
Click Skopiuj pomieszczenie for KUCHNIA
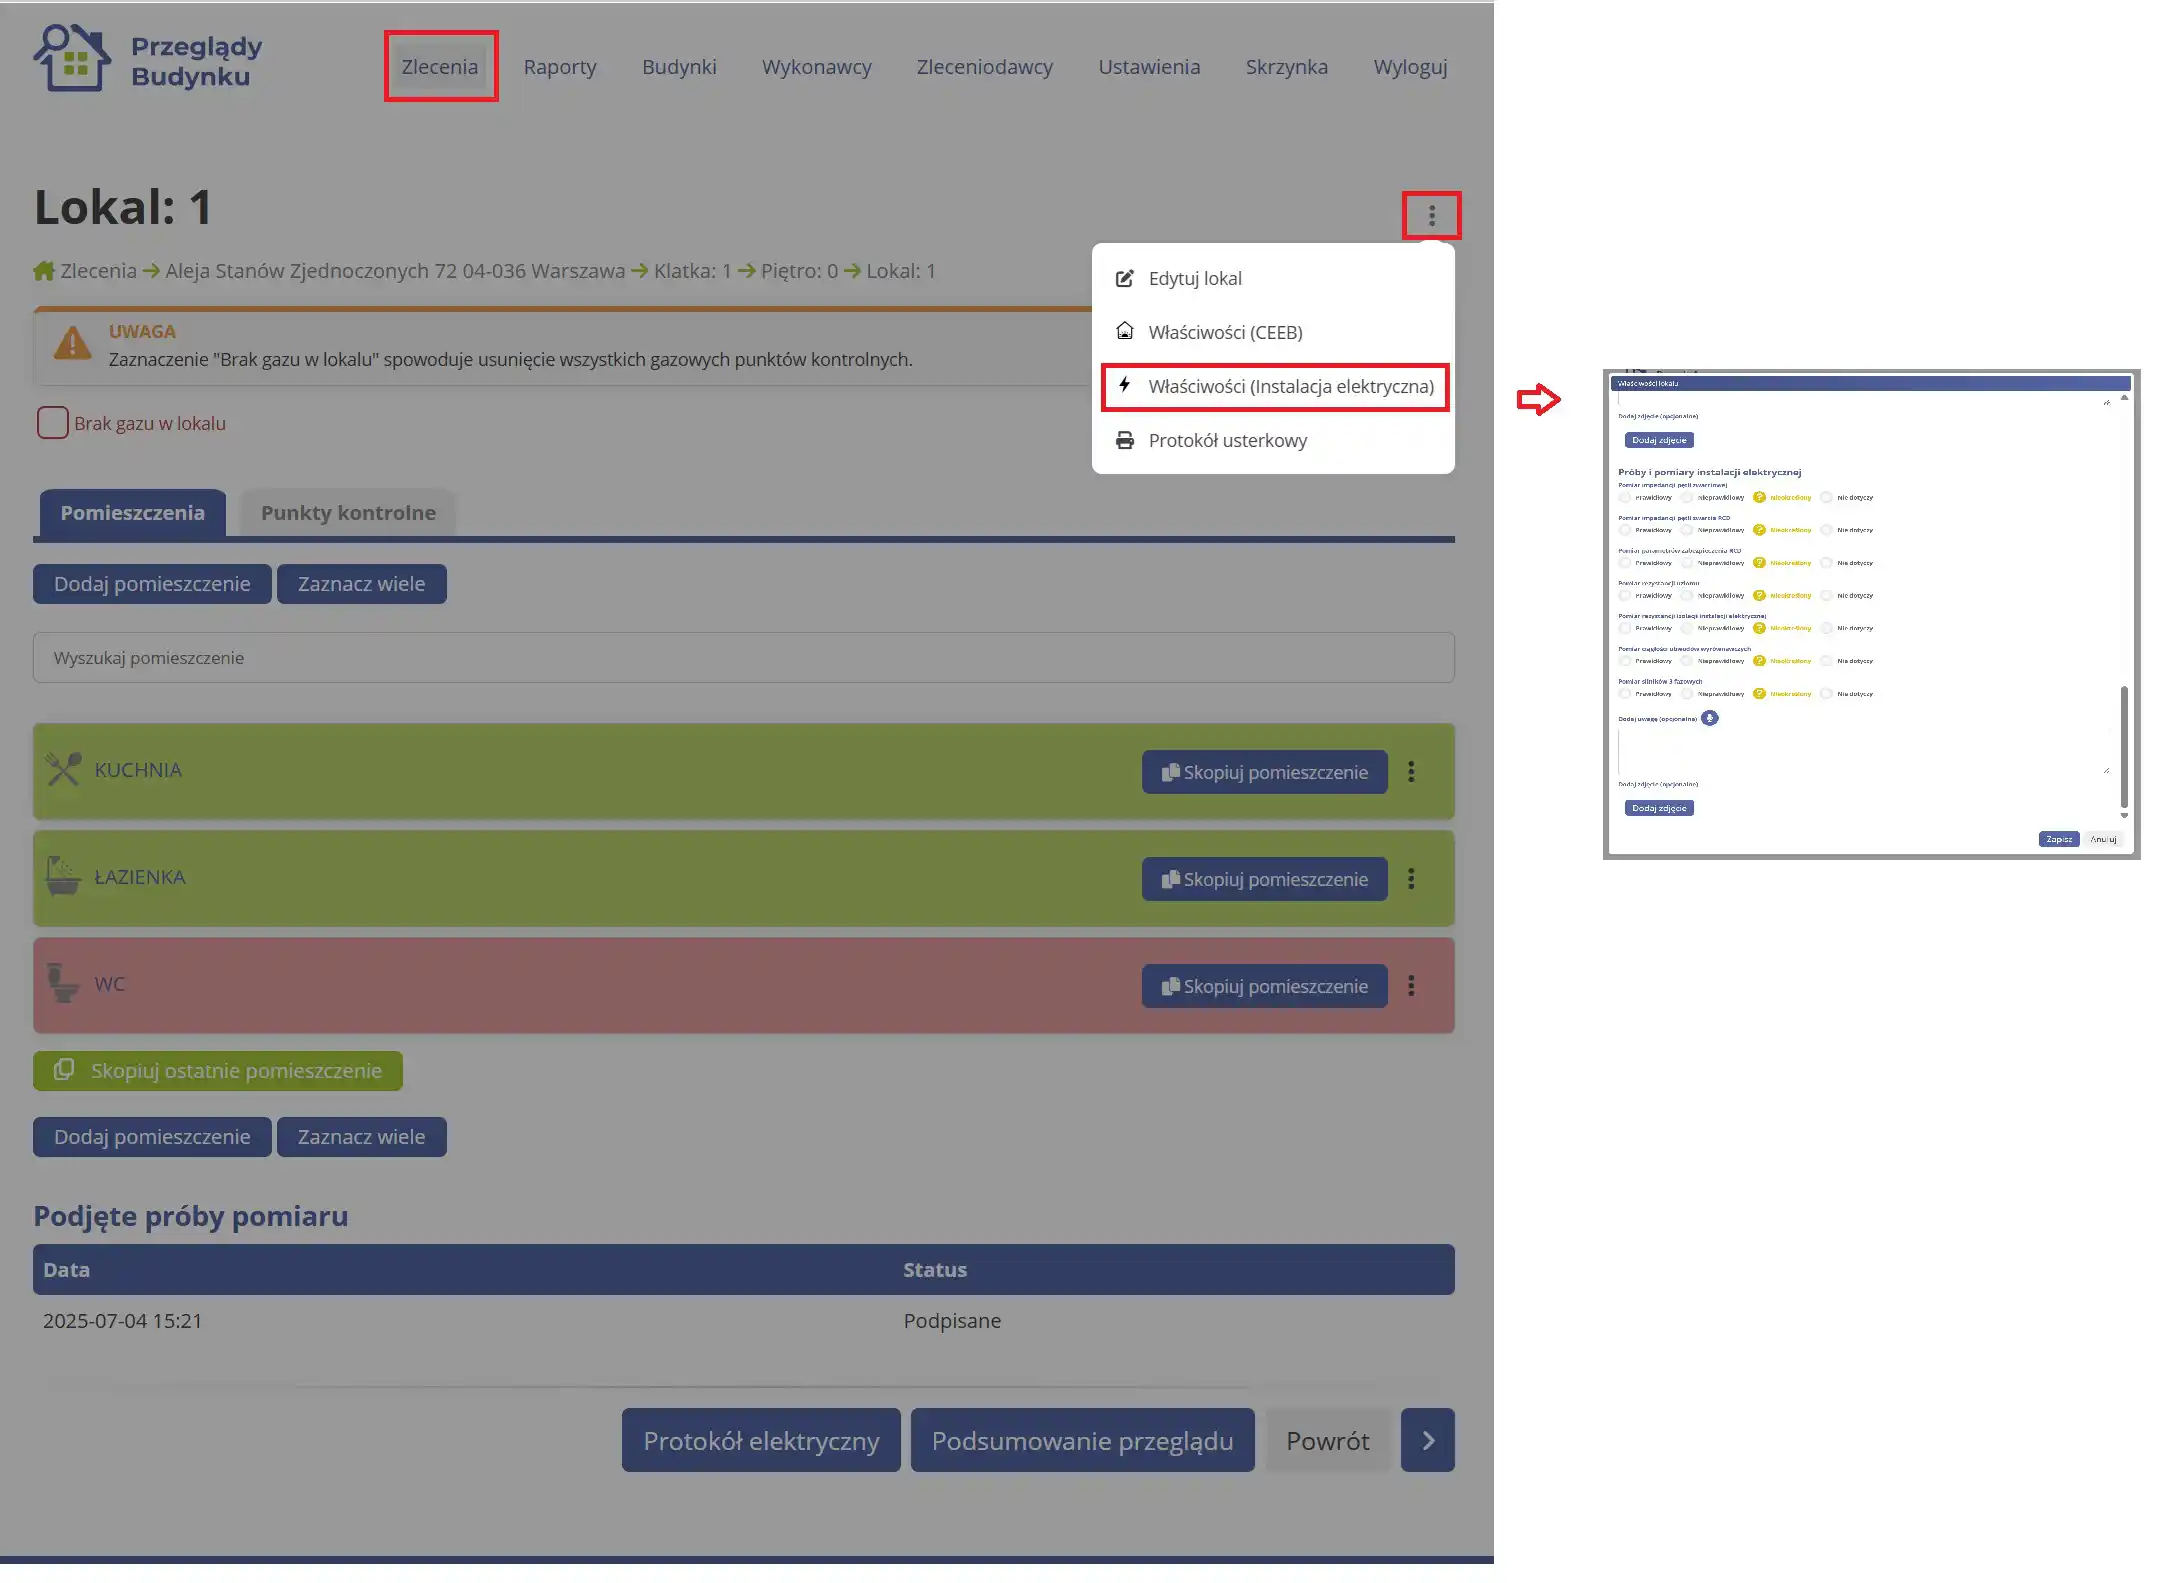point(1264,771)
